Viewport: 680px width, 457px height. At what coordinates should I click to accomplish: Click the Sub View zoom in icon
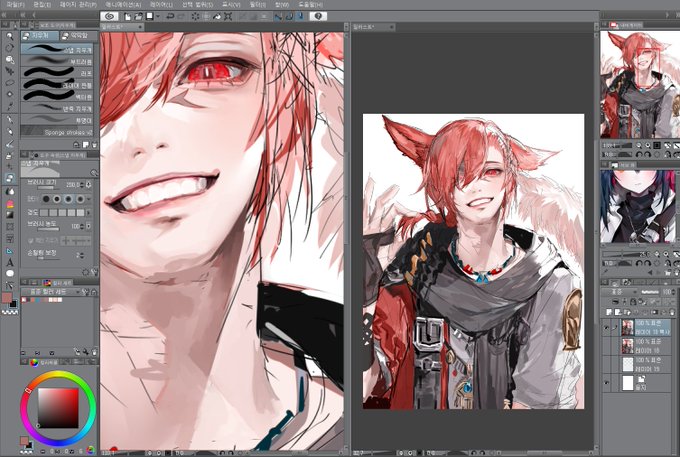(x=666, y=254)
